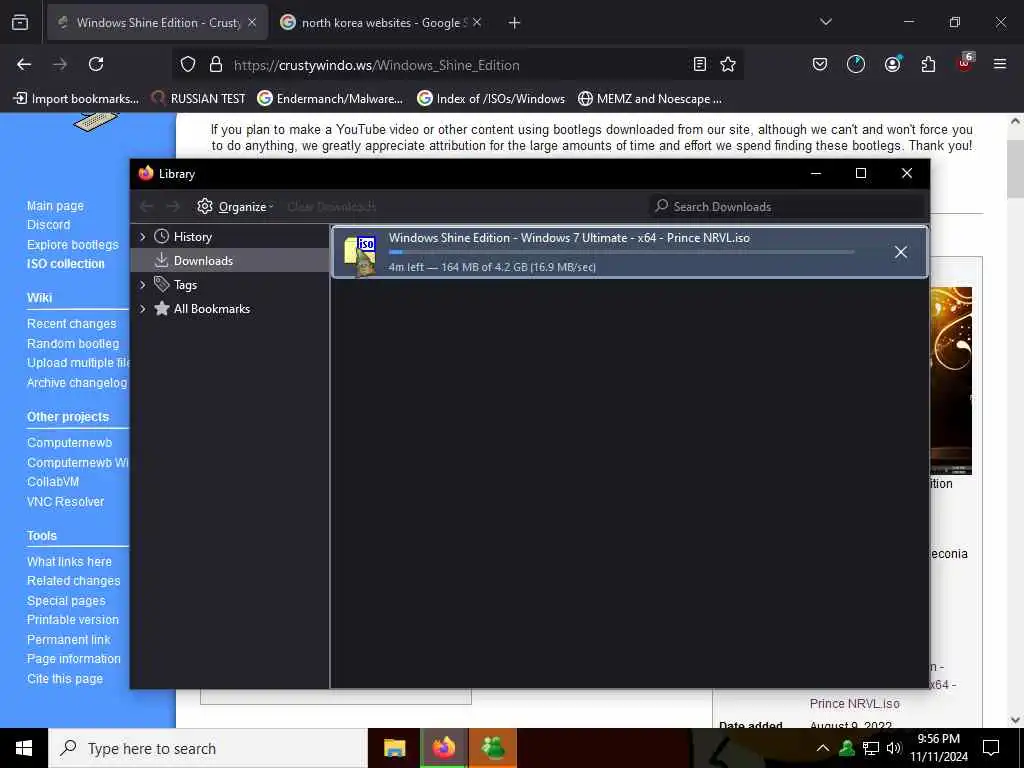
Task: Open Recent changes link
Action: point(71,324)
